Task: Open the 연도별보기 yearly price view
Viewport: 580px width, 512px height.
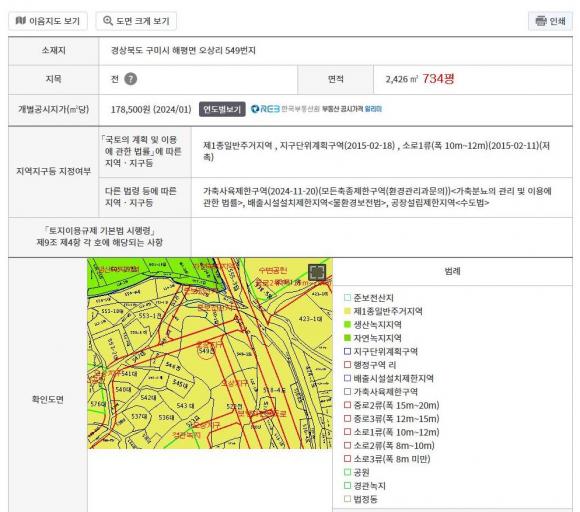Action: pyautogui.click(x=222, y=109)
